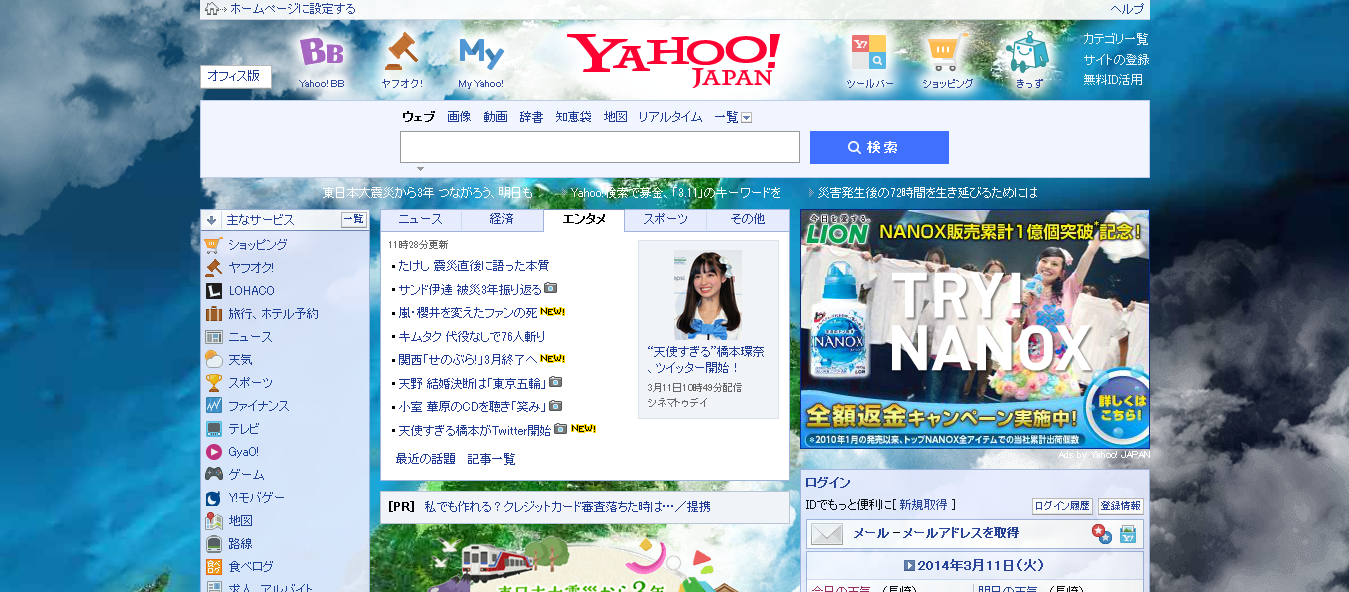Select the 動画 search category
The width and height of the screenshot is (1349, 592).
pyautogui.click(x=495, y=117)
